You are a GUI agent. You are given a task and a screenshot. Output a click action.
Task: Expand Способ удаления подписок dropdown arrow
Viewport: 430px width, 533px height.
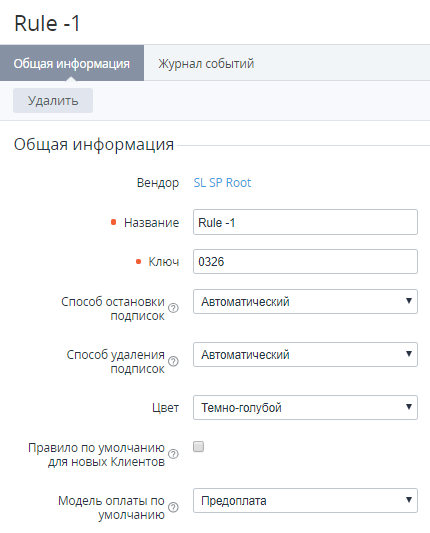point(409,354)
